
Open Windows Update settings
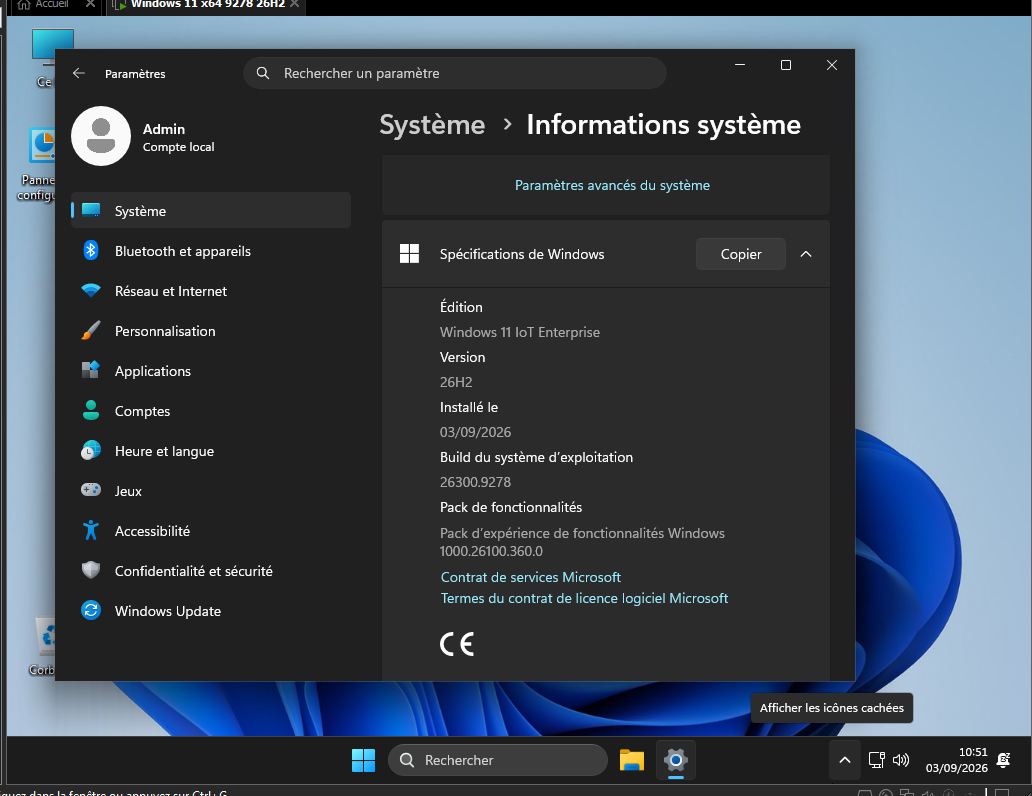point(211,611)
